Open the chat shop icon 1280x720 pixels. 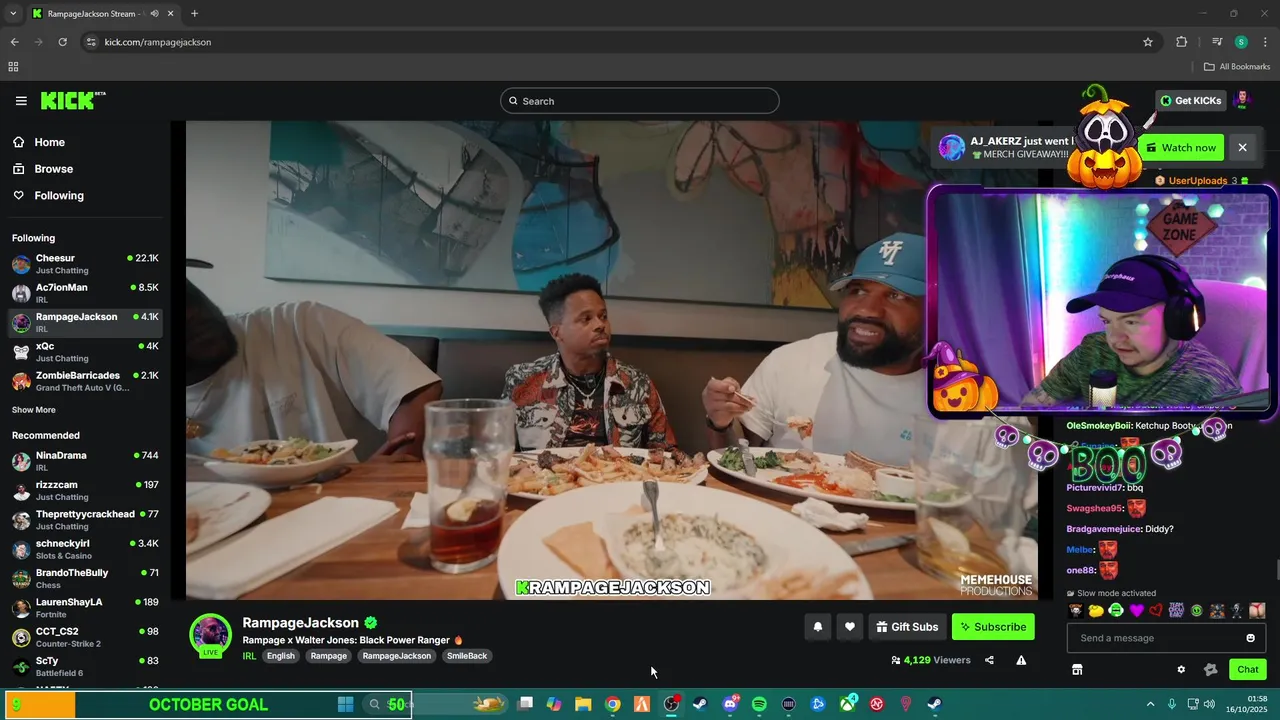coord(1077,670)
